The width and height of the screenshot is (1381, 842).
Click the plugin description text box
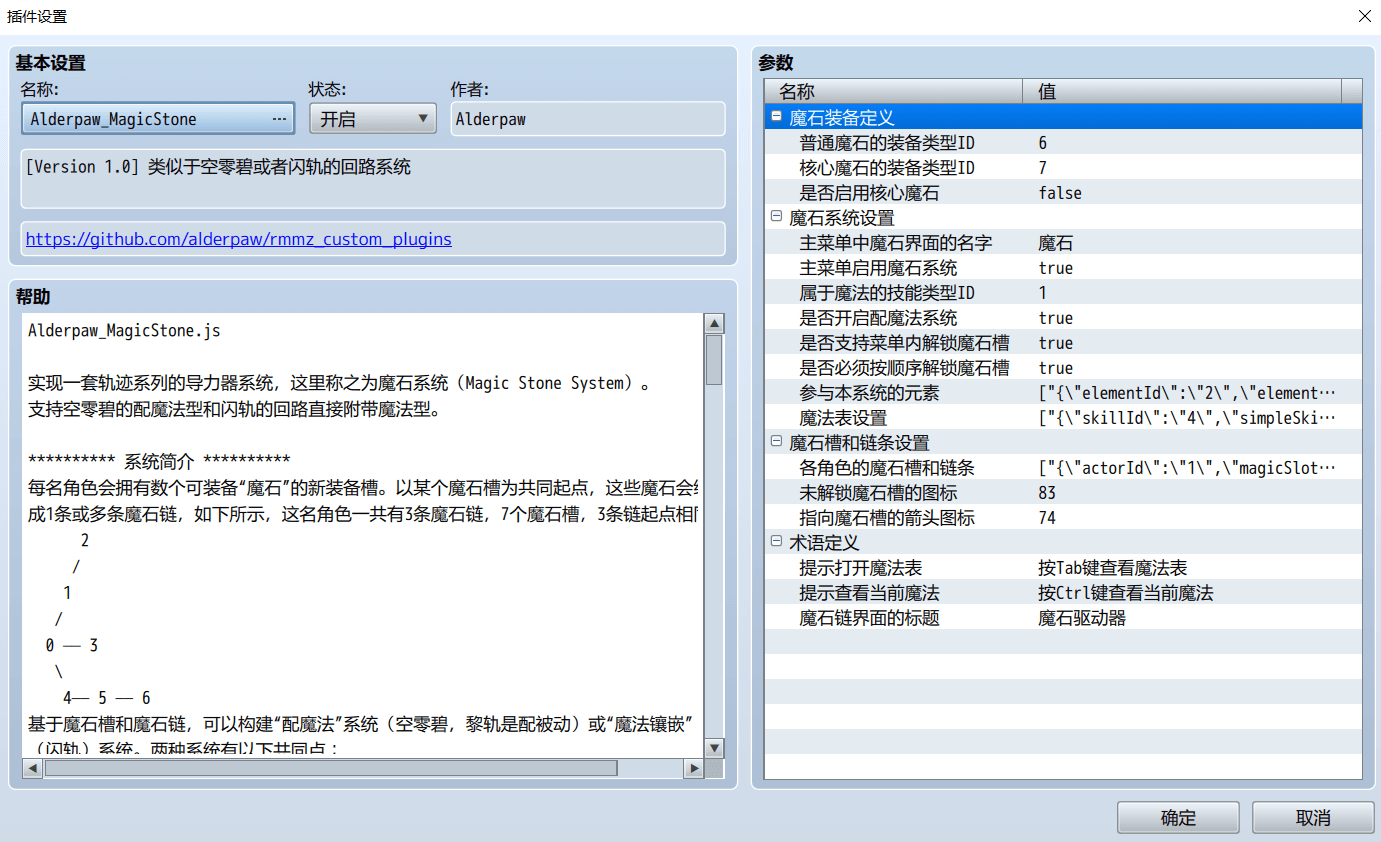coord(373,179)
